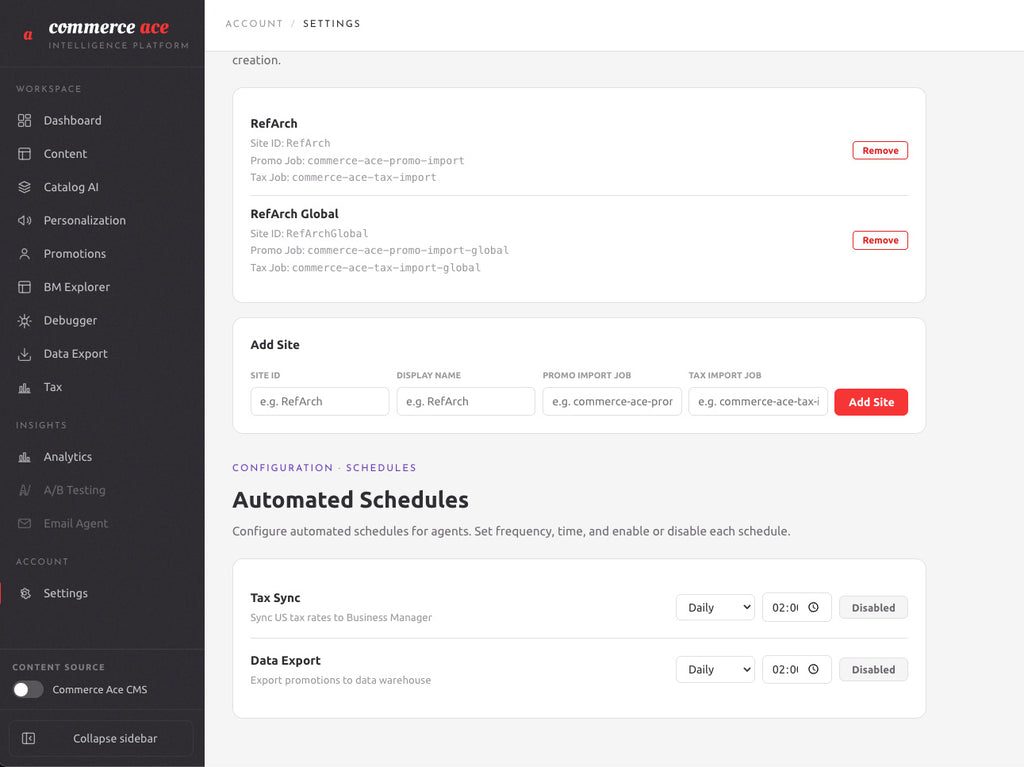Click the 'RefArch Global' site title
This screenshot has width=1024, height=767.
click(295, 214)
